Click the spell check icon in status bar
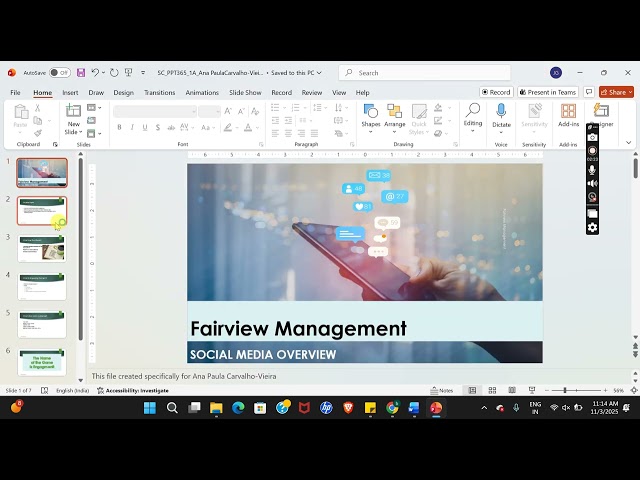 tap(44, 391)
